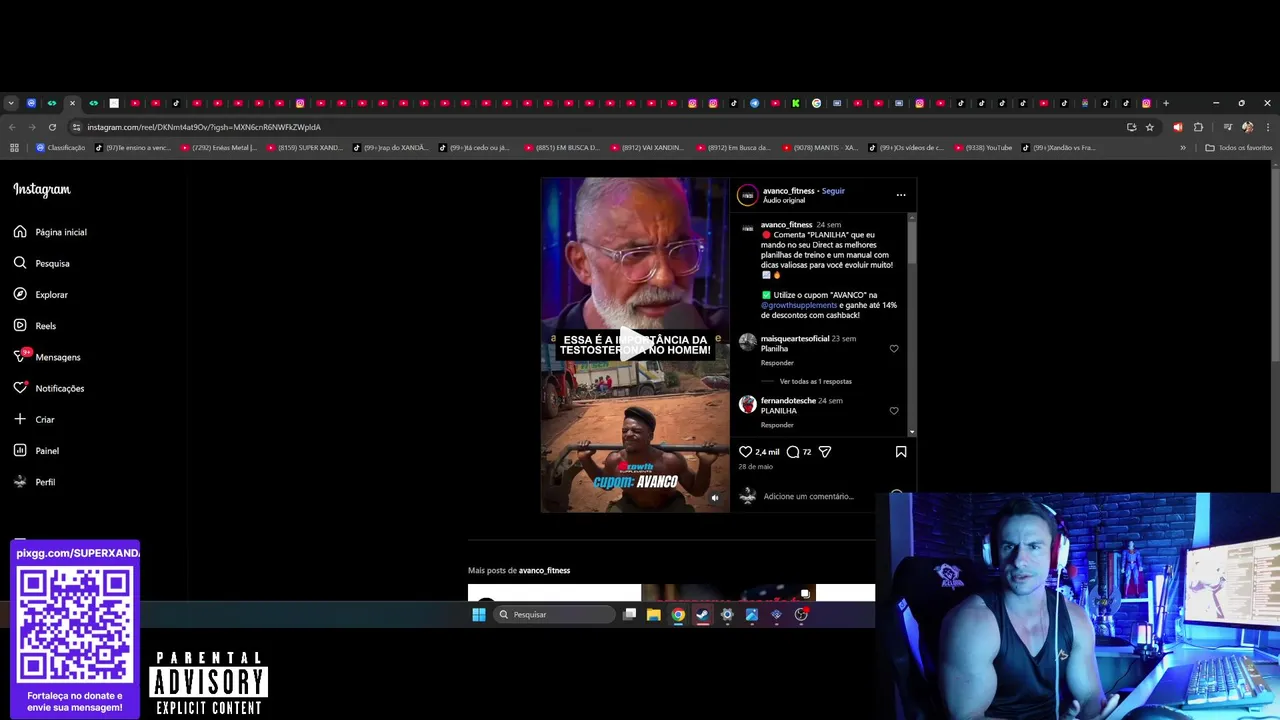This screenshot has width=1280, height=720.
Task: Open the Pesquisa search in sidebar
Action: click(42, 263)
